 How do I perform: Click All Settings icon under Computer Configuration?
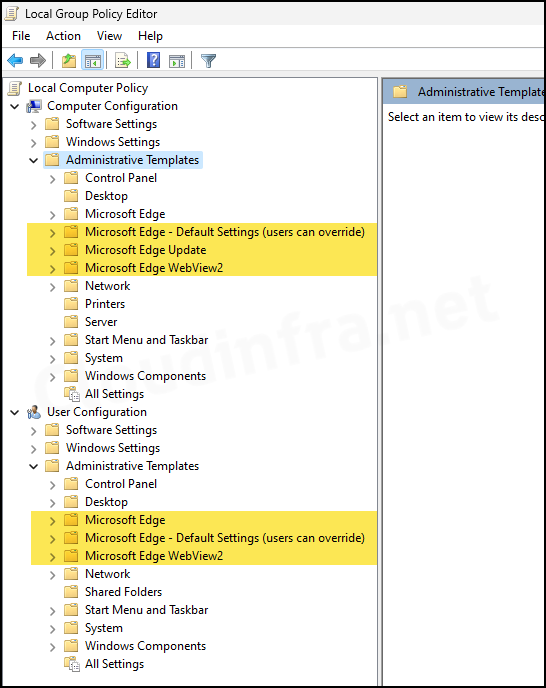[x=72, y=394]
